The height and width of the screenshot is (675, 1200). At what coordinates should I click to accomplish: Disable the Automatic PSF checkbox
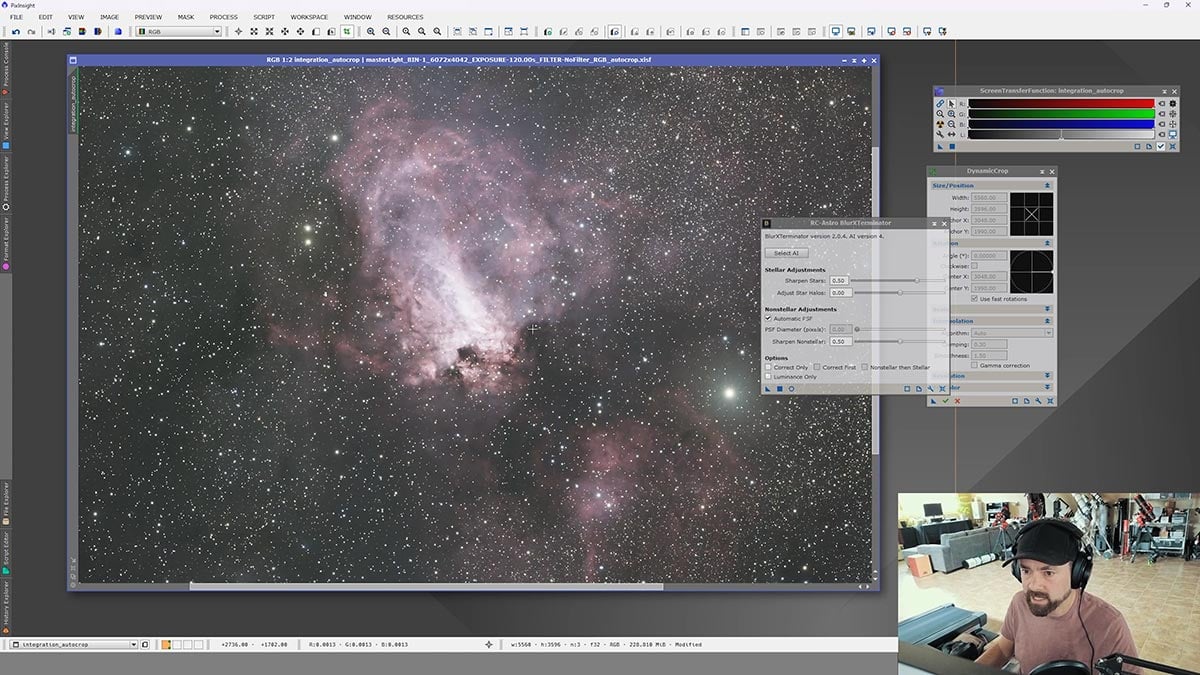pyautogui.click(x=768, y=318)
